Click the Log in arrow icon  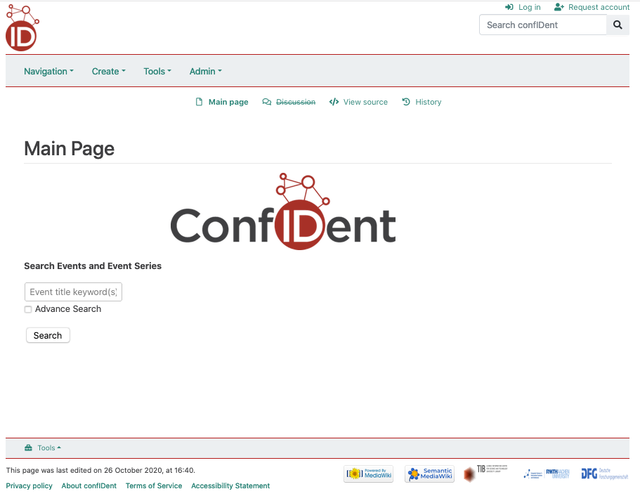pyautogui.click(x=509, y=7)
